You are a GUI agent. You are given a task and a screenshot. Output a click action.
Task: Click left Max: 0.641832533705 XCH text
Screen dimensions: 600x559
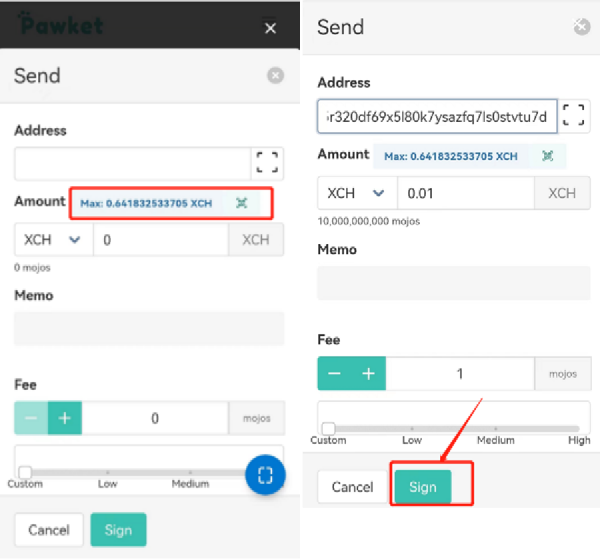pyautogui.click(x=146, y=203)
